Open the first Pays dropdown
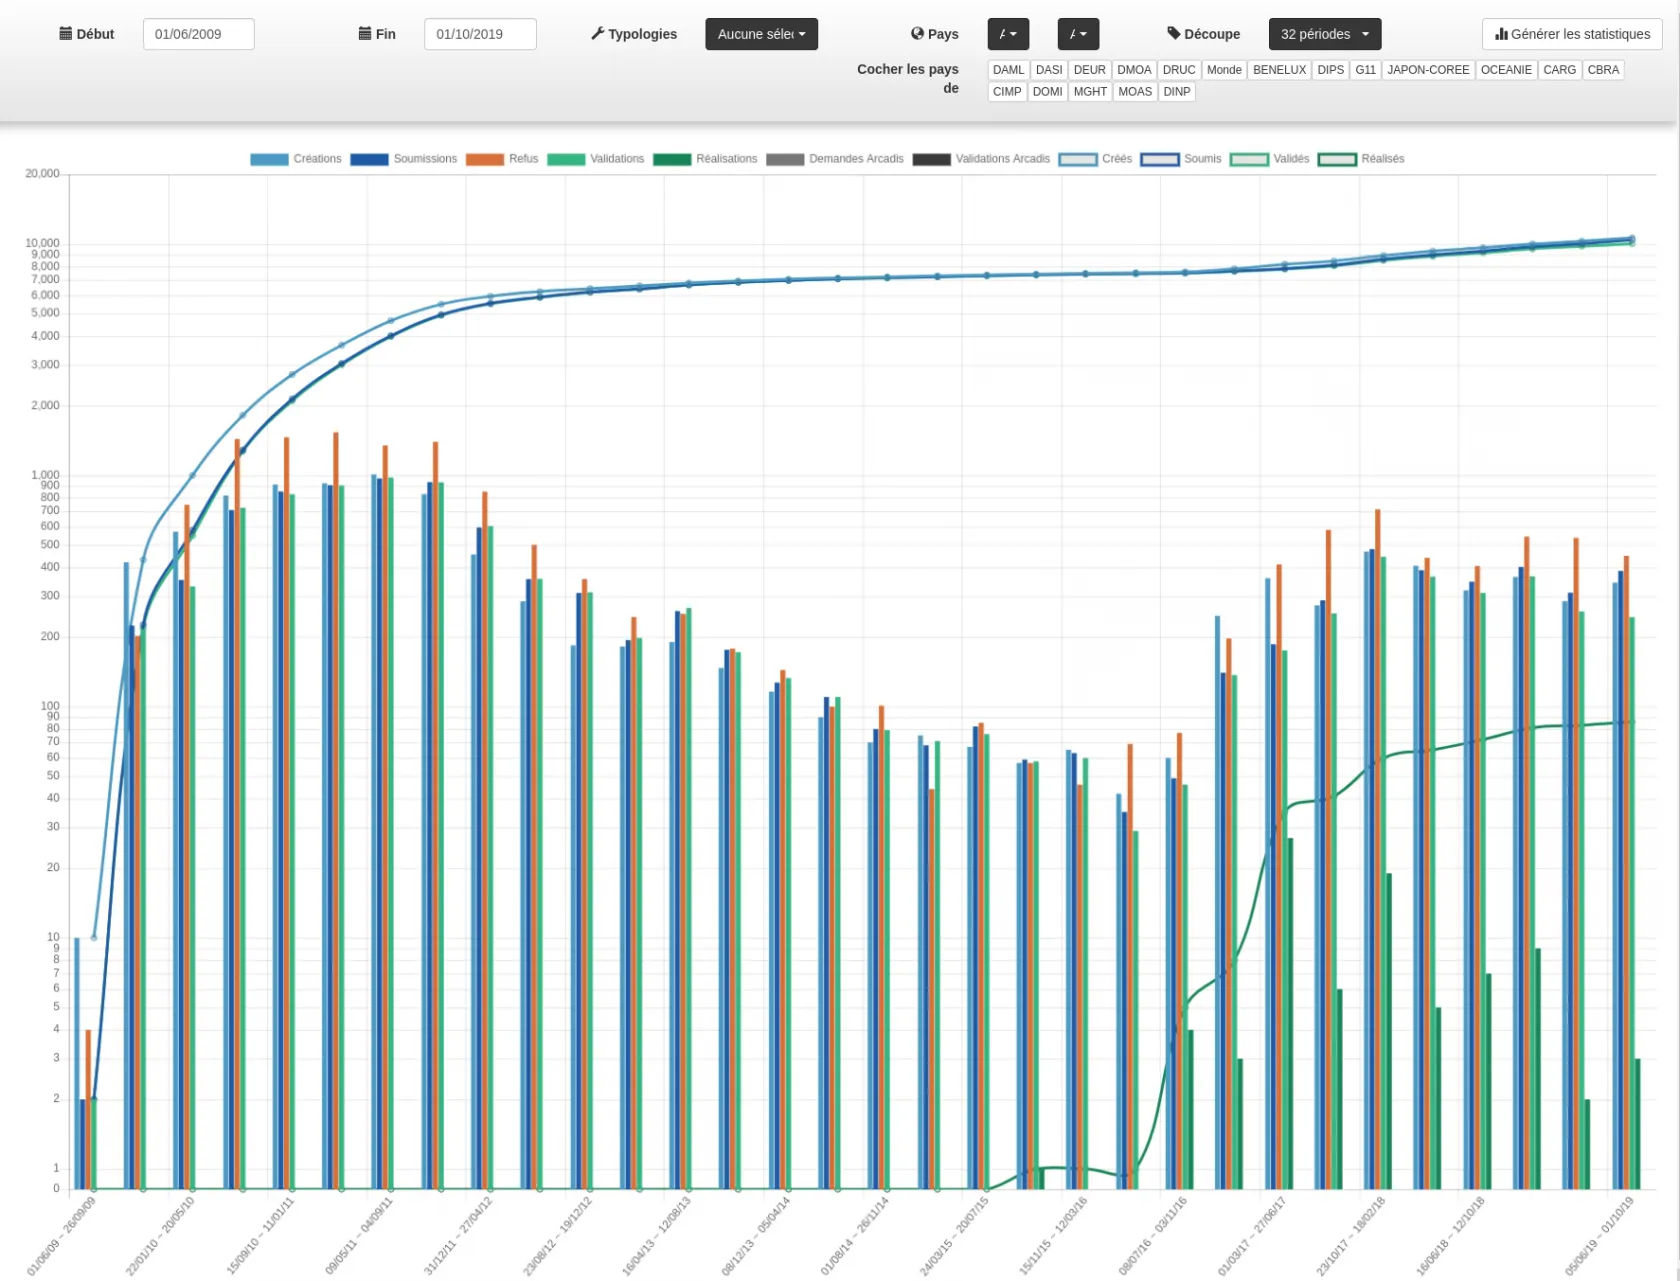The width and height of the screenshot is (1680, 1281). click(1008, 34)
